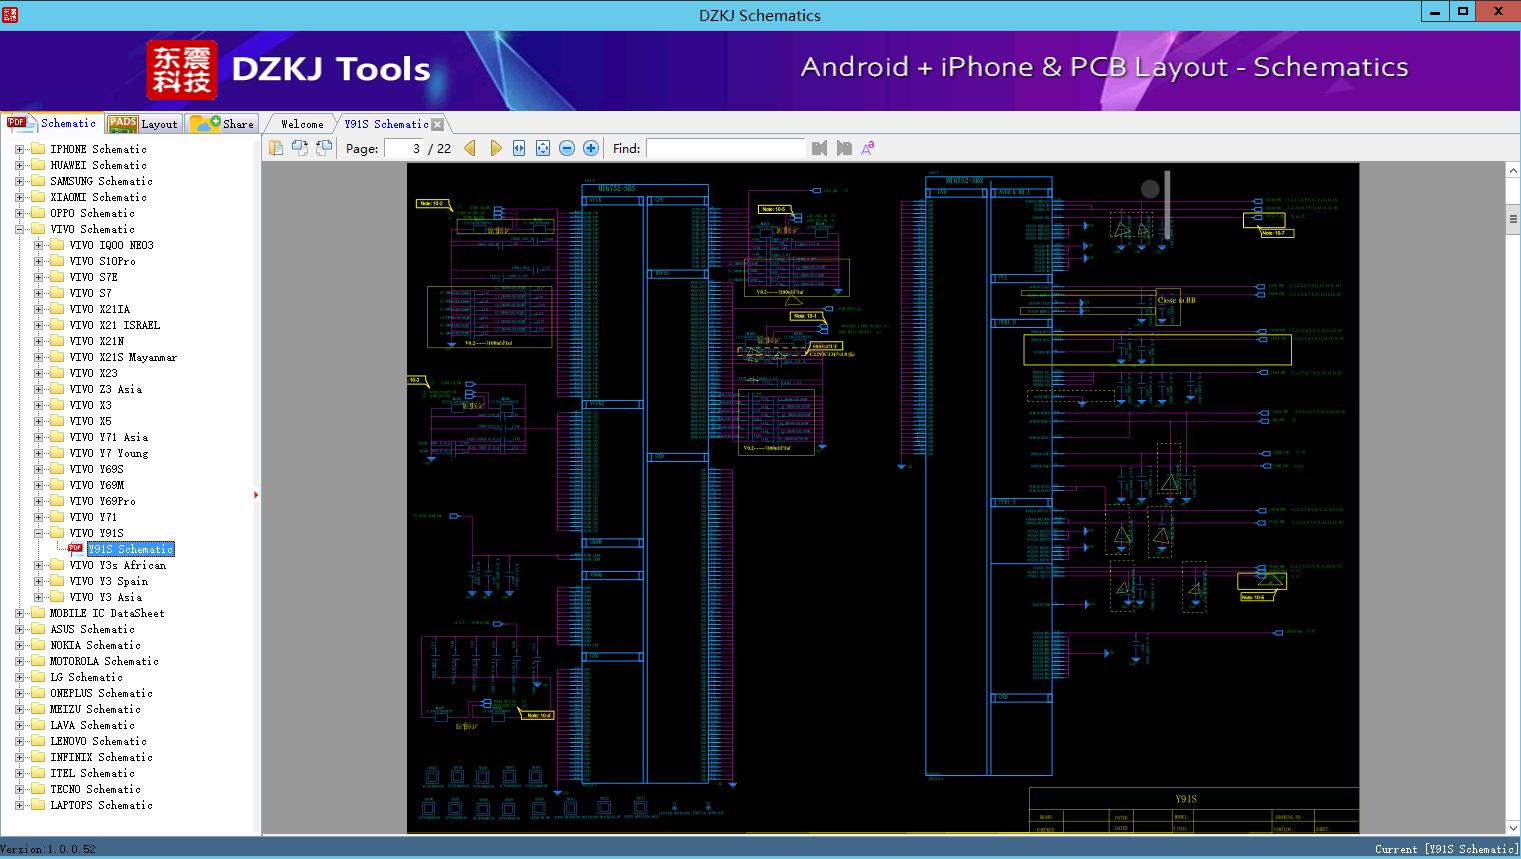Select SAMSUNG Schematic in the tree
This screenshot has height=859, width=1521.
tap(101, 181)
